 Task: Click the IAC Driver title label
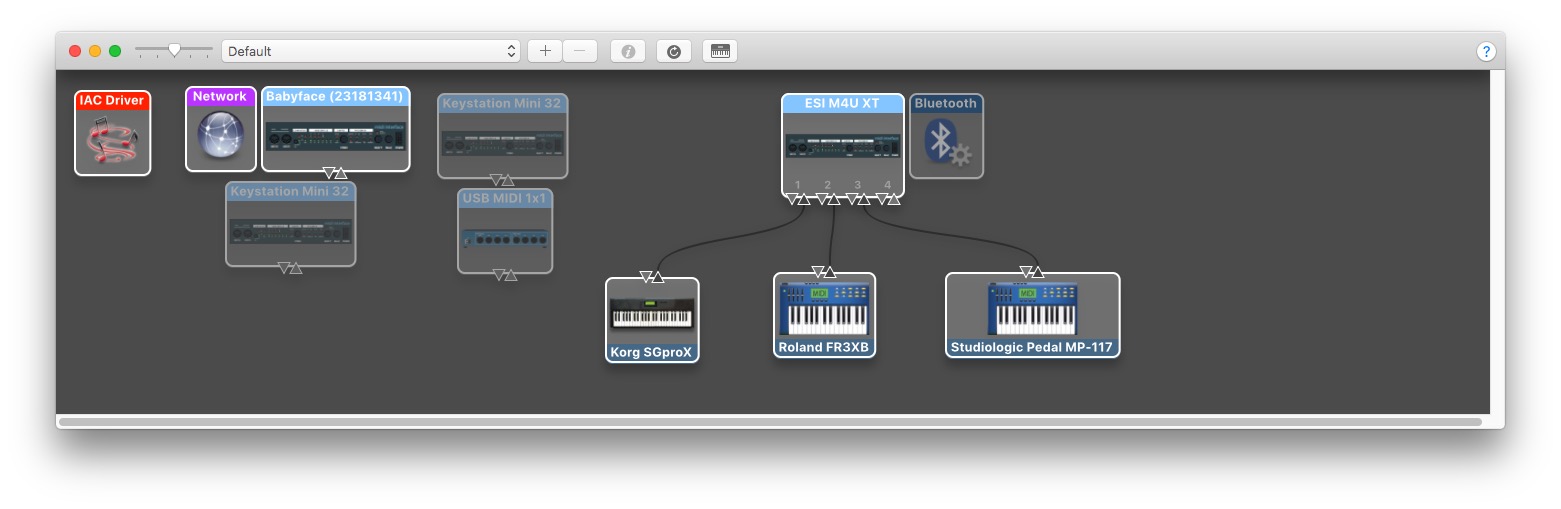pyautogui.click(x=112, y=101)
